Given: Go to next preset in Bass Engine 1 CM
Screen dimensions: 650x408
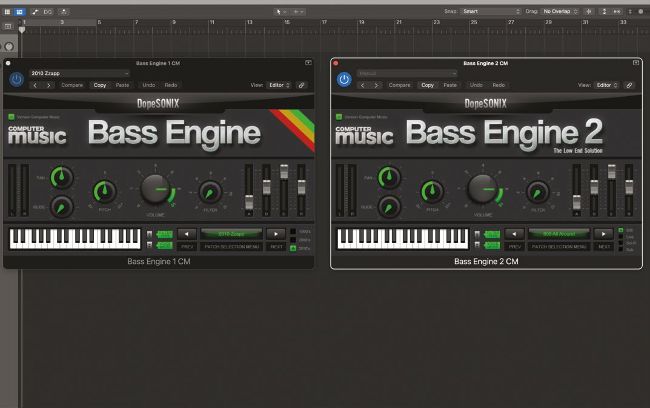Looking at the screenshot, I should click(x=49, y=85).
